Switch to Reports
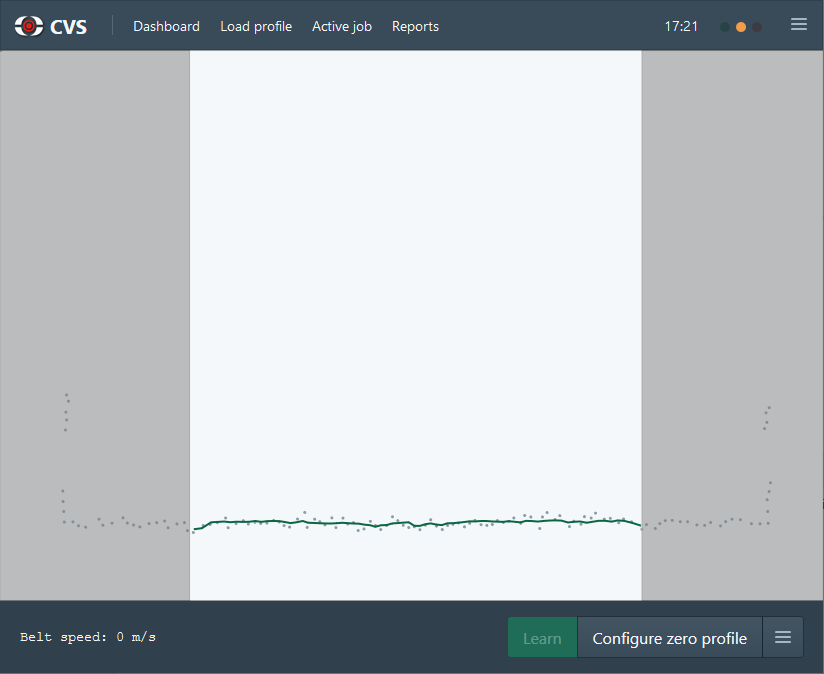 [x=415, y=26]
